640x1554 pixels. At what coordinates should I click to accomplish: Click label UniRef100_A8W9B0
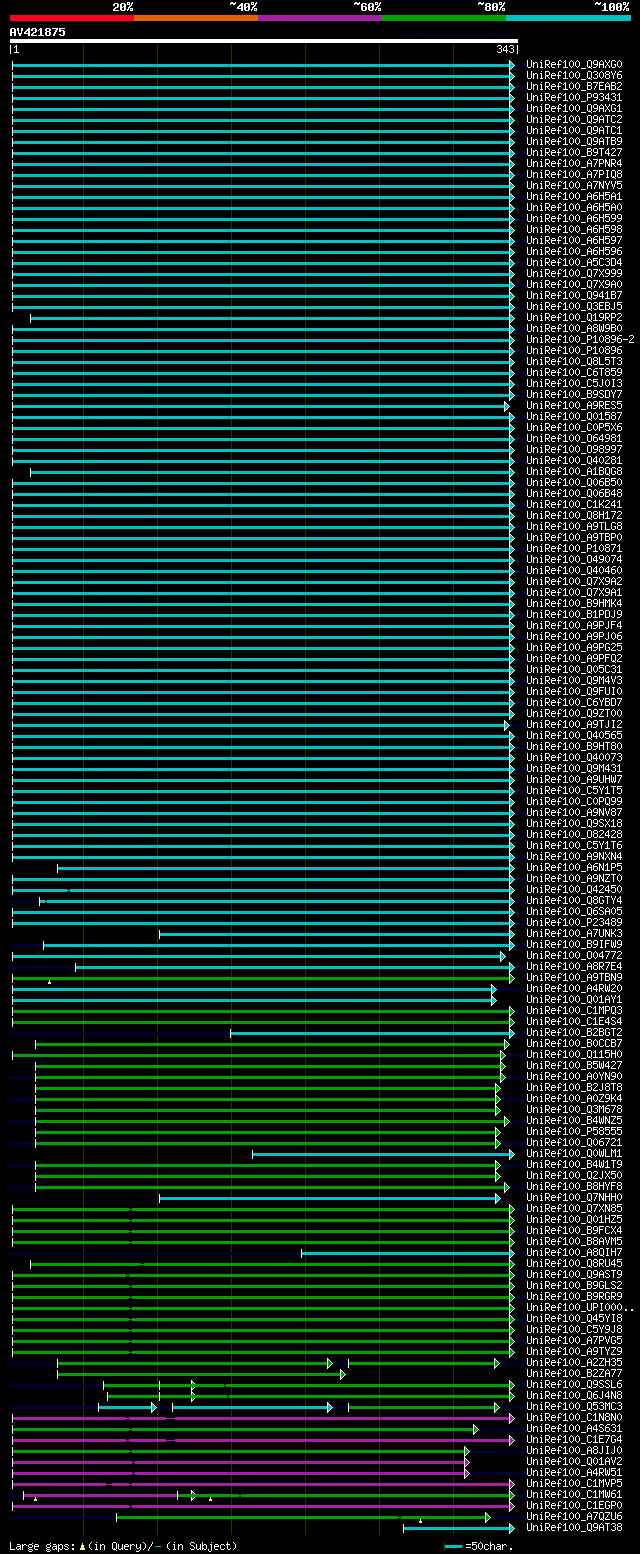(574, 329)
